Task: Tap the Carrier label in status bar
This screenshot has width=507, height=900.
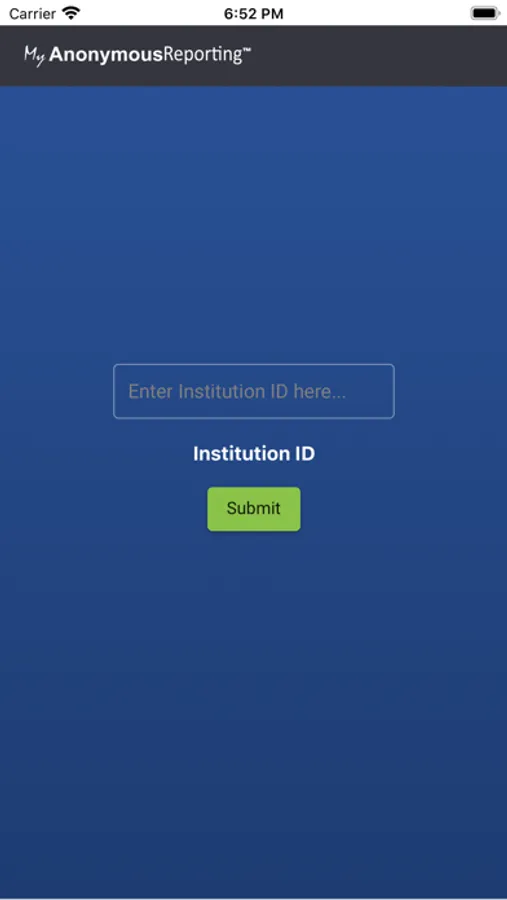Action: [x=32, y=14]
